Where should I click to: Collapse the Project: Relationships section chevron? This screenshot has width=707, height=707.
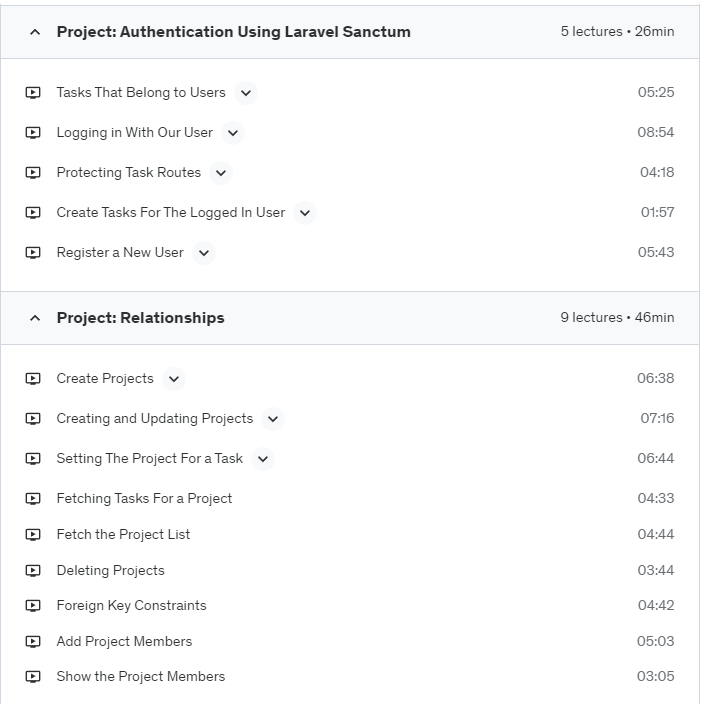(x=35, y=318)
